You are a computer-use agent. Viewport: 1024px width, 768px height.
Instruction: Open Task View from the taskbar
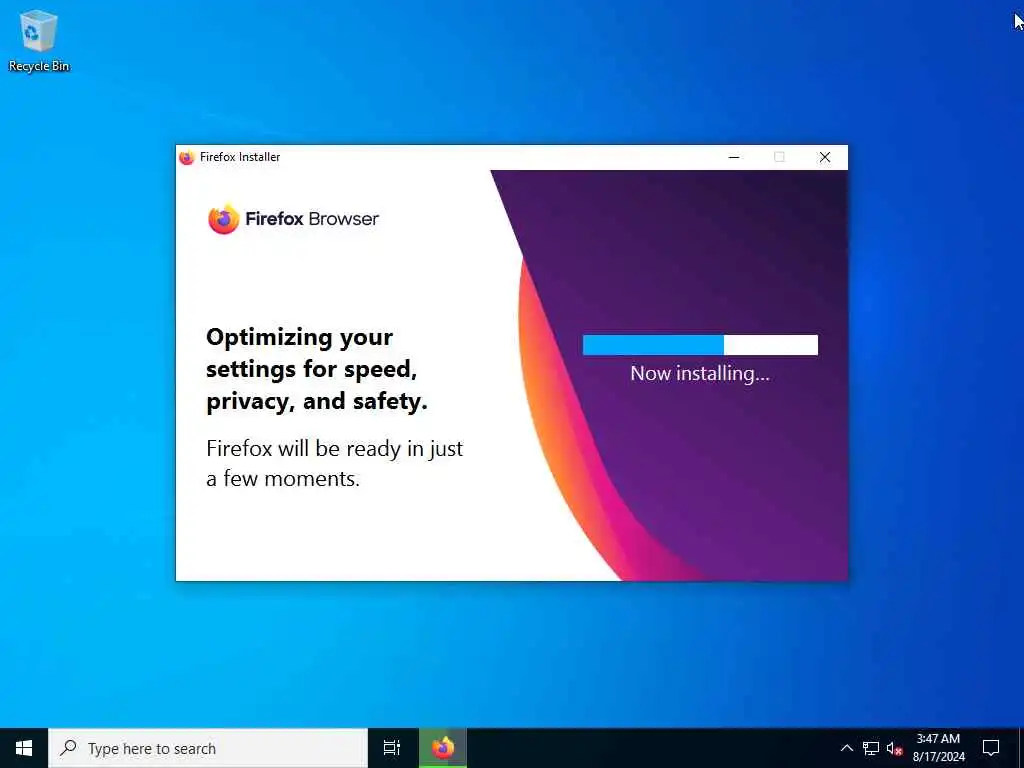pos(392,748)
